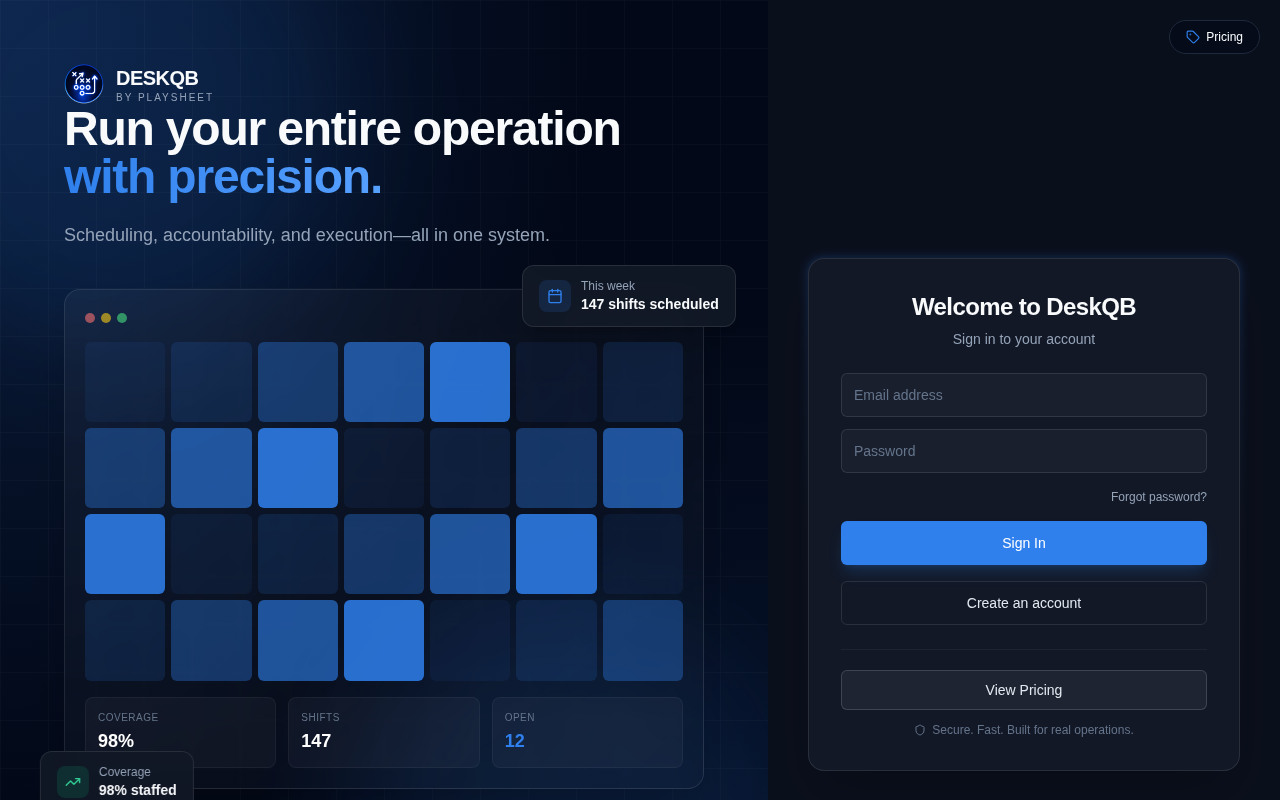The image size is (1280, 800).
Task: Click the trending-up Coverage icon
Action: tap(73, 782)
